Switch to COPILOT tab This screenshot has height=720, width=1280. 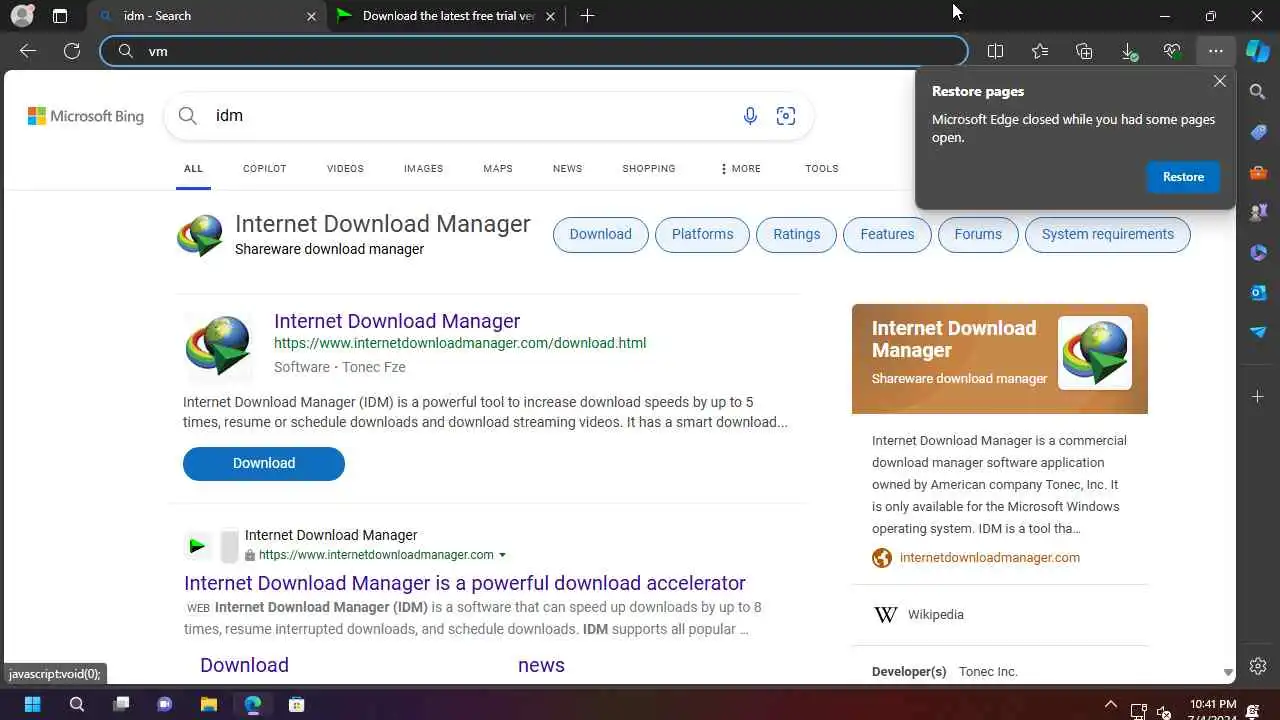265,169
